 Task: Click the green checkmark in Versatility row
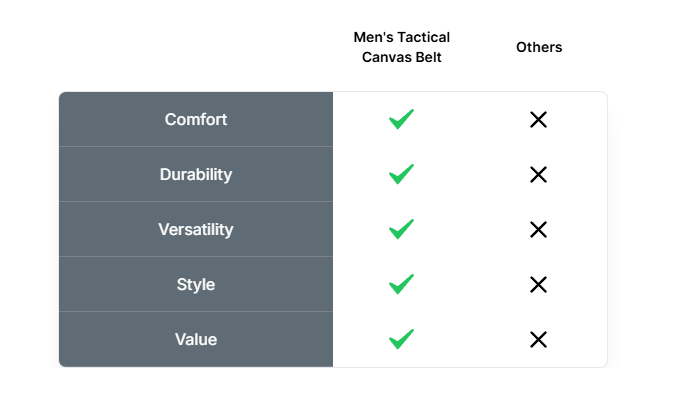401,230
